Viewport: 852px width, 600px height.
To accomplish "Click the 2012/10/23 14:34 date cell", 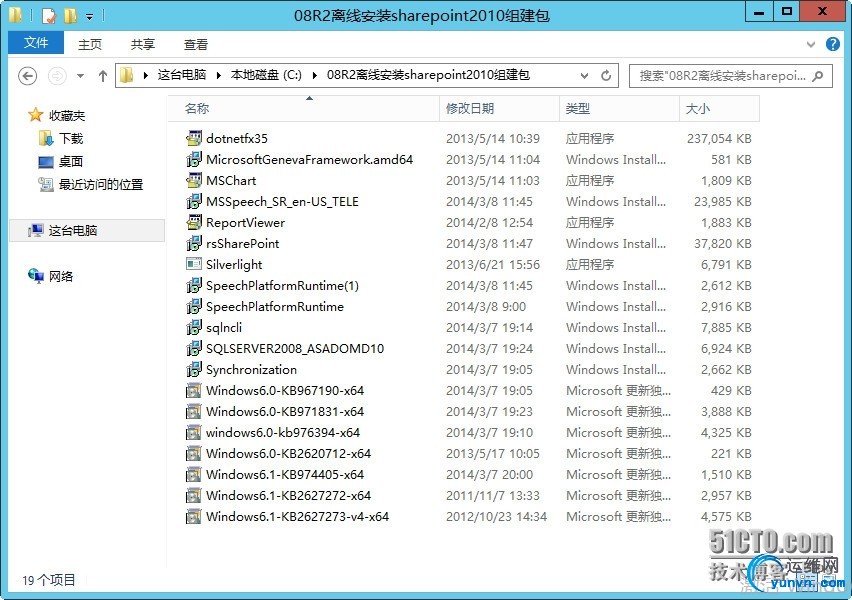I will point(496,517).
